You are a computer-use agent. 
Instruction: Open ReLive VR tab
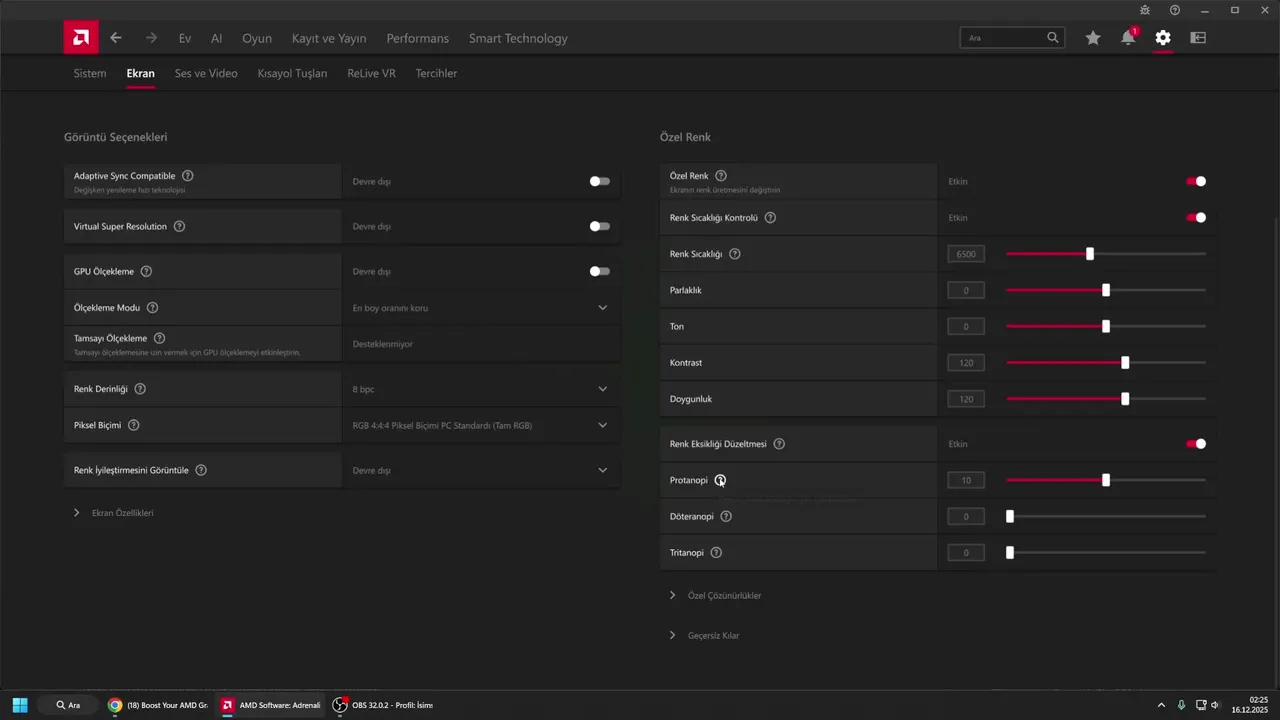(371, 73)
